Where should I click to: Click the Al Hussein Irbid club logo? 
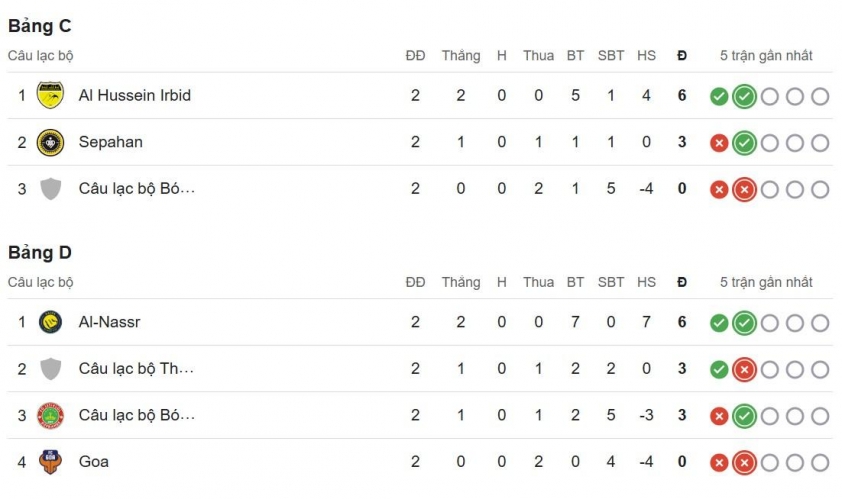(50, 96)
